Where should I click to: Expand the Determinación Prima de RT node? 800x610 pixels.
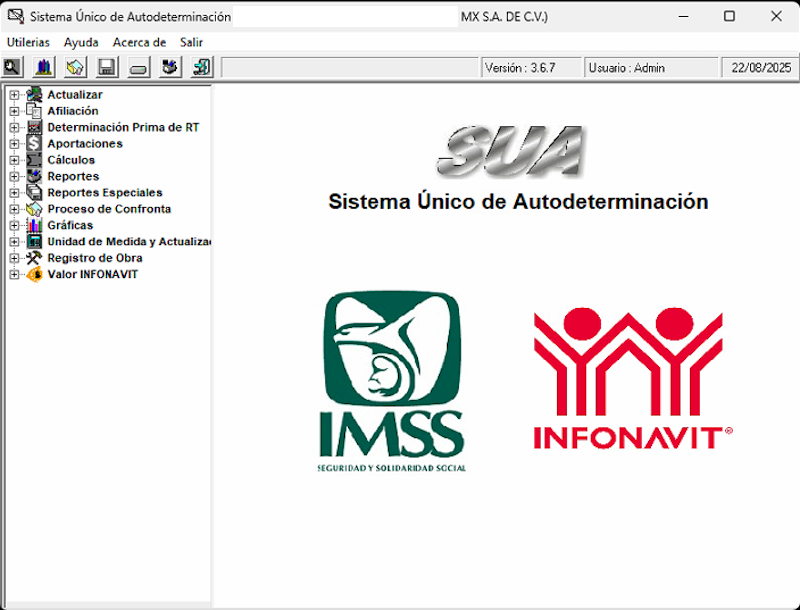tap(14, 128)
